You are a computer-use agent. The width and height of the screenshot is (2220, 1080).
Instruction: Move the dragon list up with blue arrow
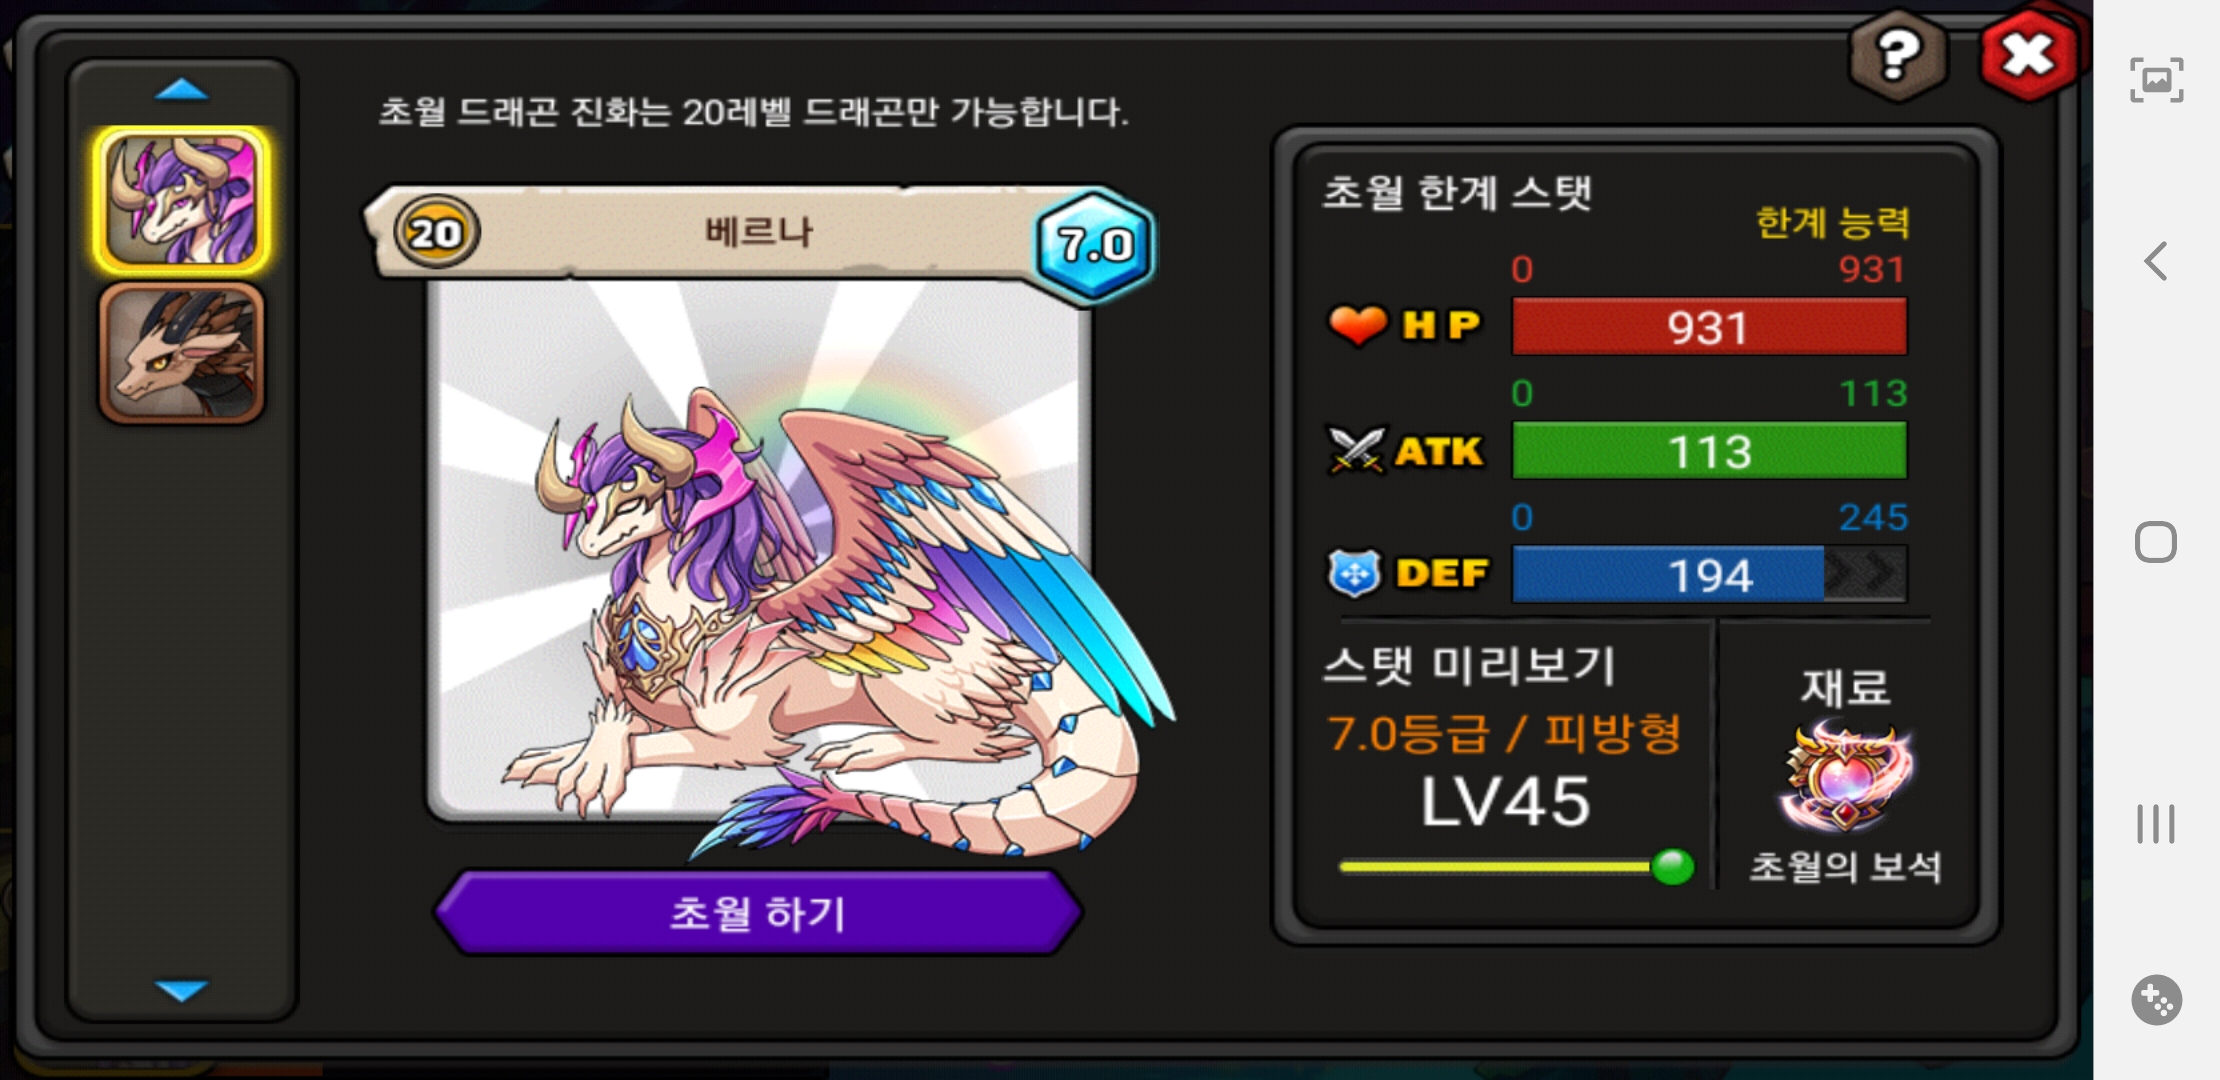(182, 91)
